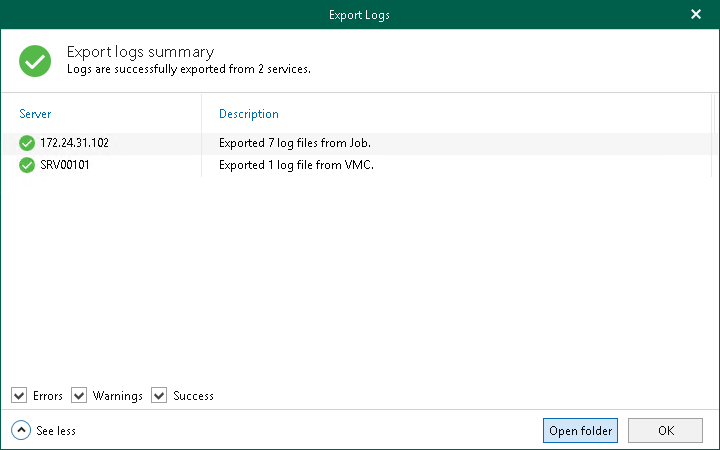Click the See less link text

click(x=56, y=431)
